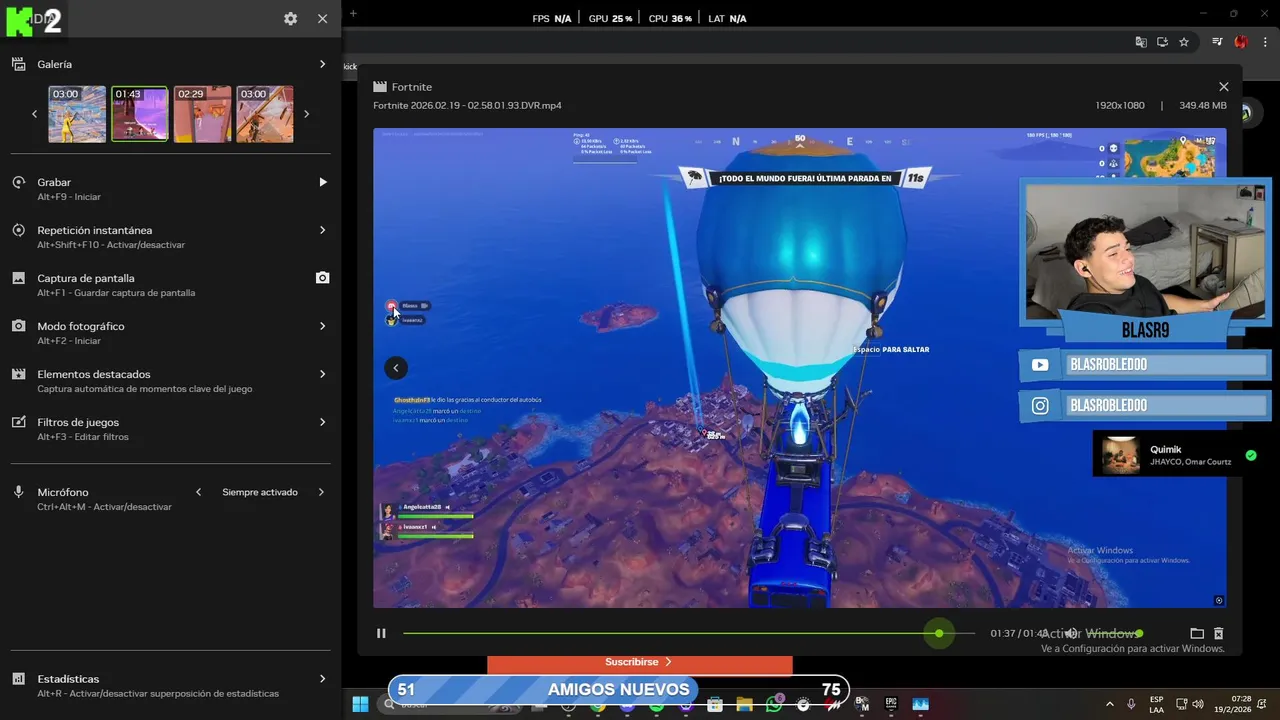The image size is (1280, 720).
Task: Pause the Fortnite clip playback
Action: tap(381, 633)
